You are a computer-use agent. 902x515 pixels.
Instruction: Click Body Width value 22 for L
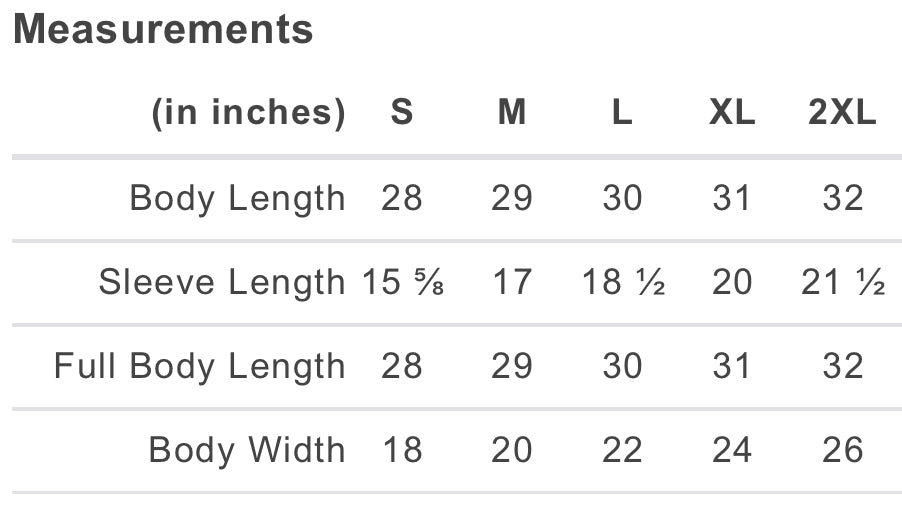[x=622, y=450]
